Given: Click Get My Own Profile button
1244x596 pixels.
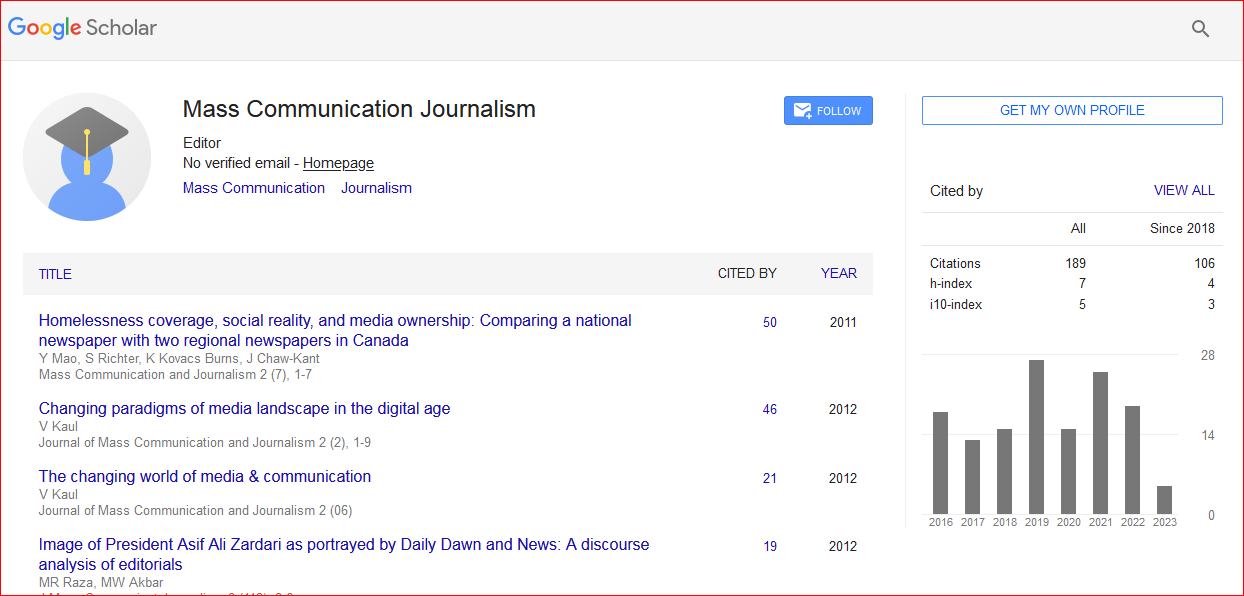Looking at the screenshot, I should 1071,110.
